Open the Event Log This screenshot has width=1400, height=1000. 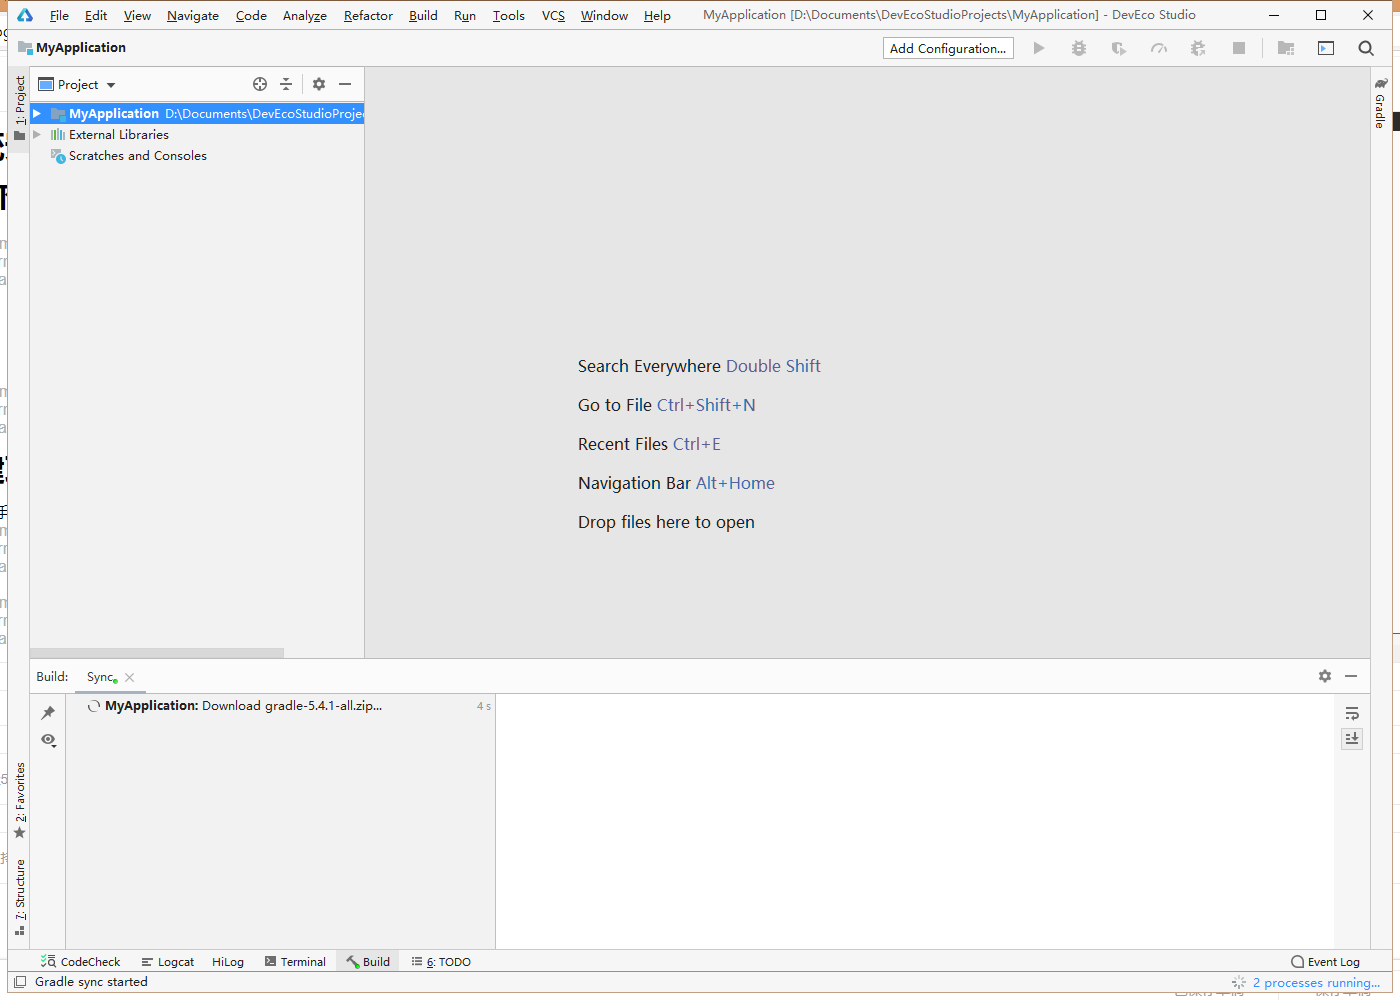coord(1325,962)
